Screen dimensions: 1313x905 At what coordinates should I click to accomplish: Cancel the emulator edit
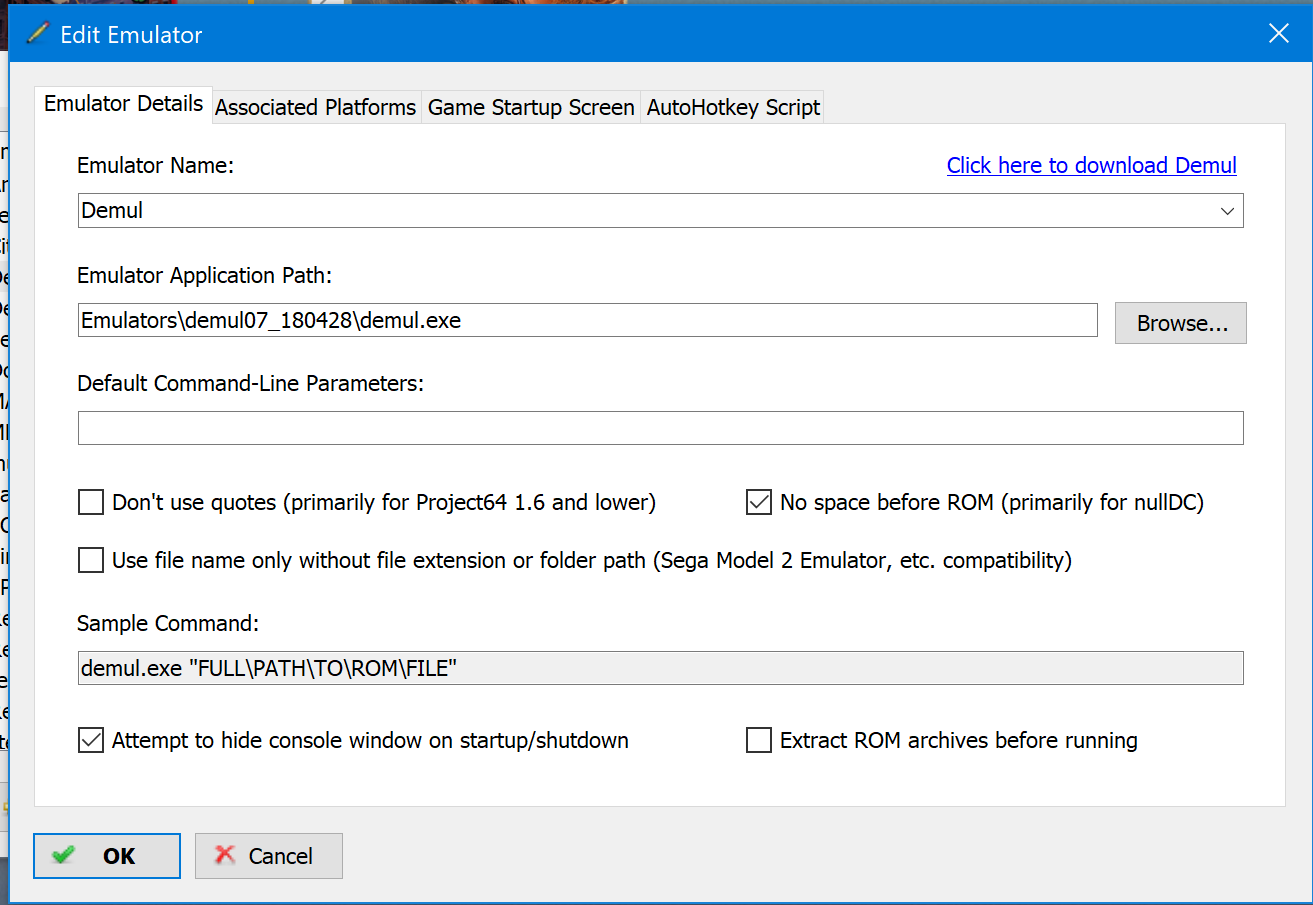pos(269,856)
